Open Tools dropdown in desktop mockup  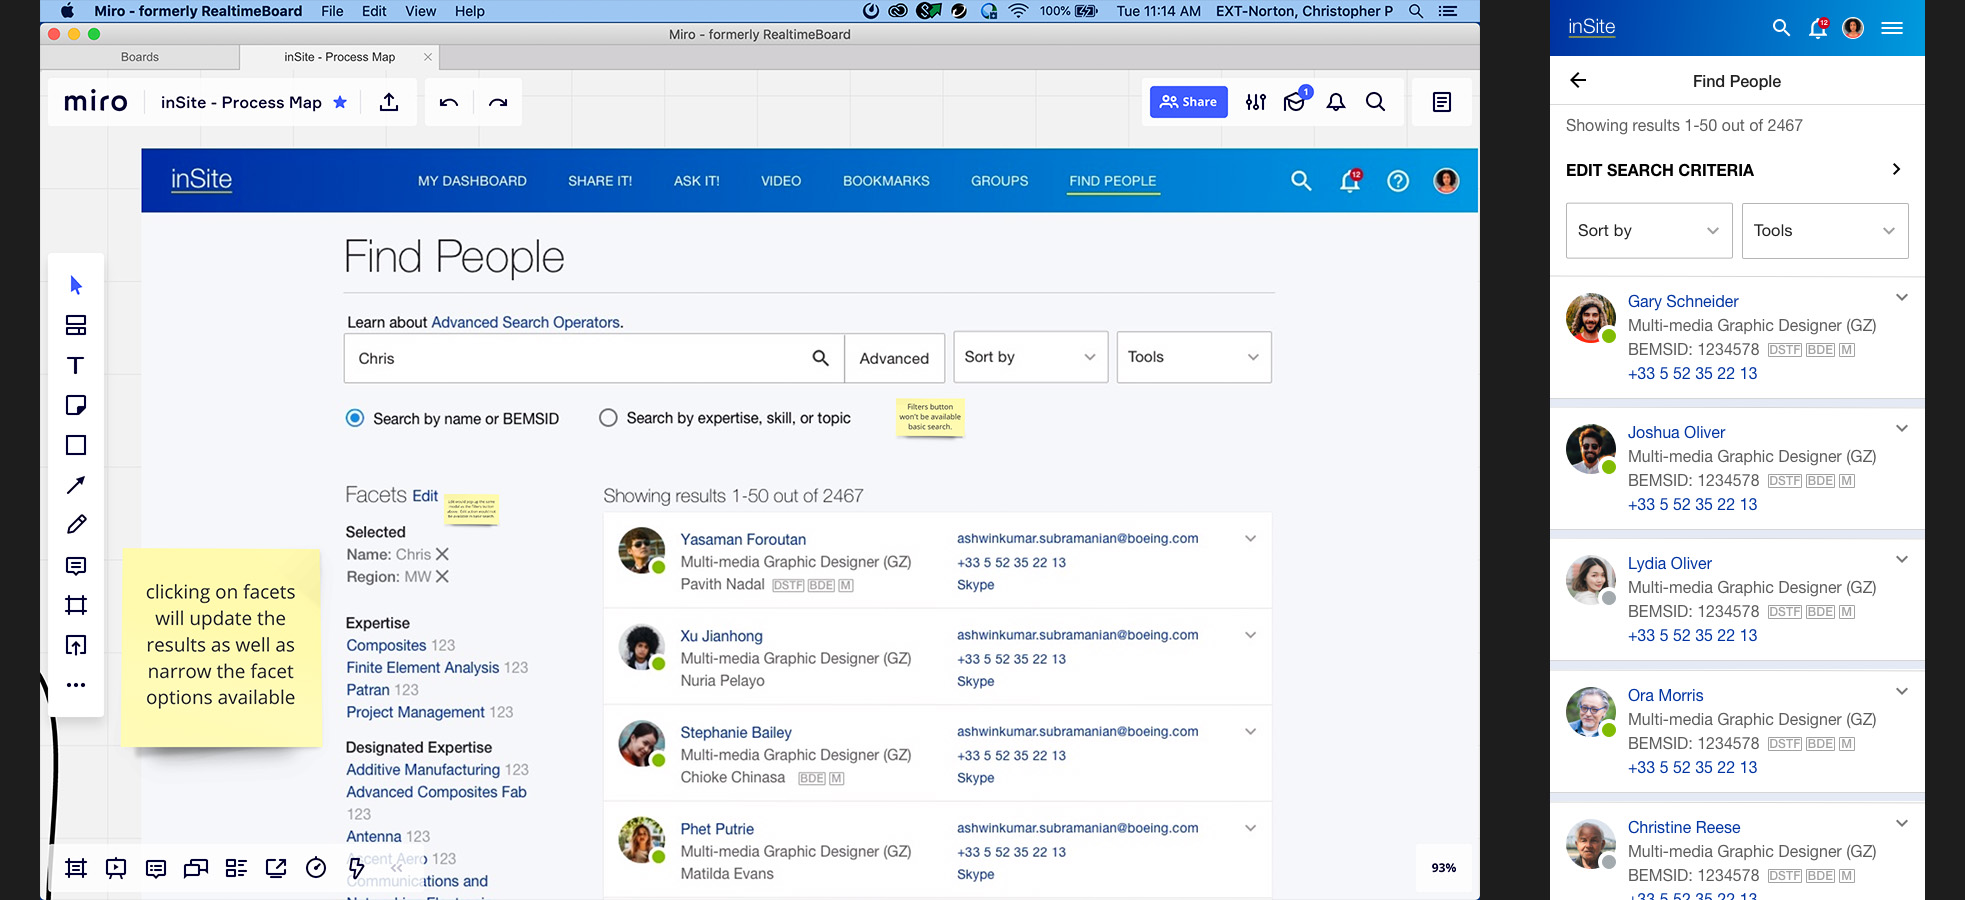point(1194,357)
